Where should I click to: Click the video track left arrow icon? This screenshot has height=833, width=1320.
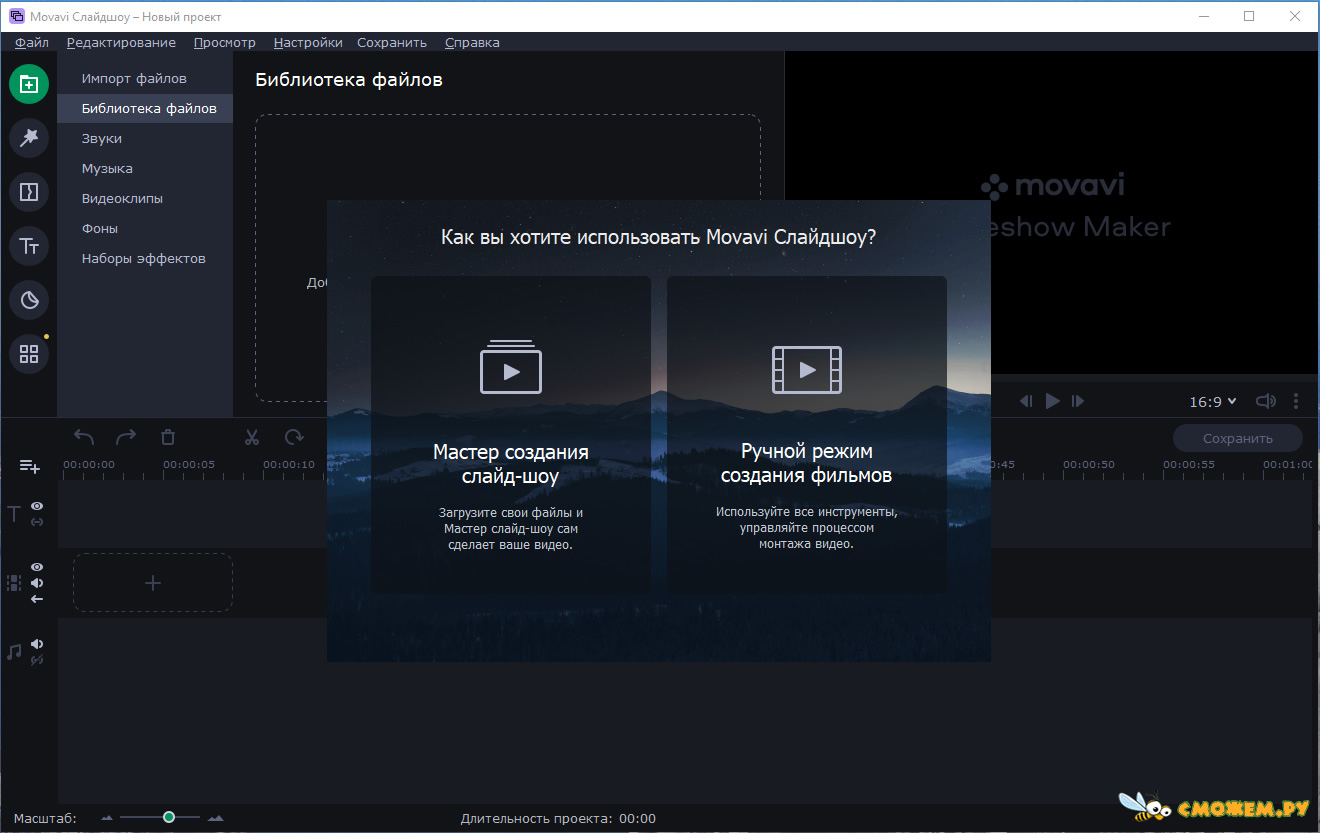[x=37, y=599]
